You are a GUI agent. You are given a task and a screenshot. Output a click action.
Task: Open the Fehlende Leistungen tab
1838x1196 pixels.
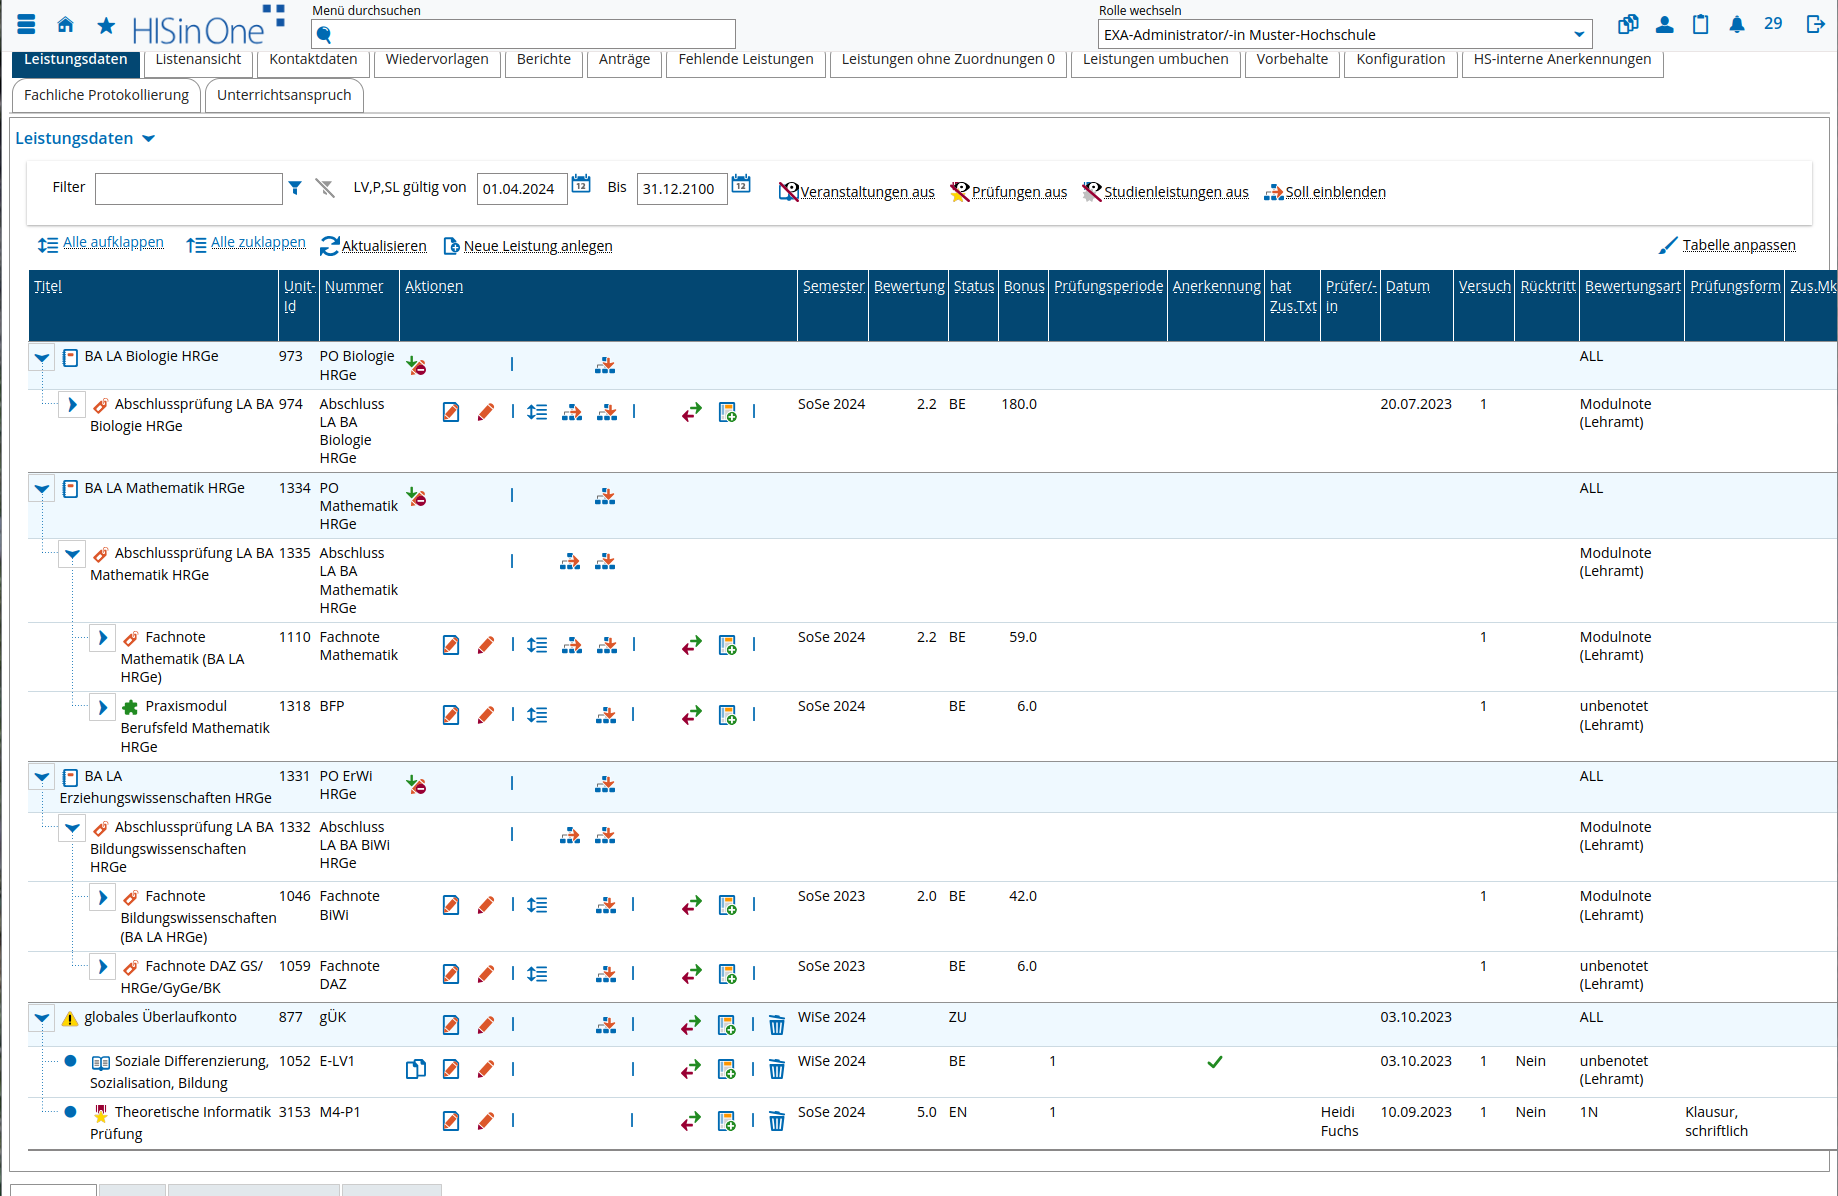(x=745, y=60)
